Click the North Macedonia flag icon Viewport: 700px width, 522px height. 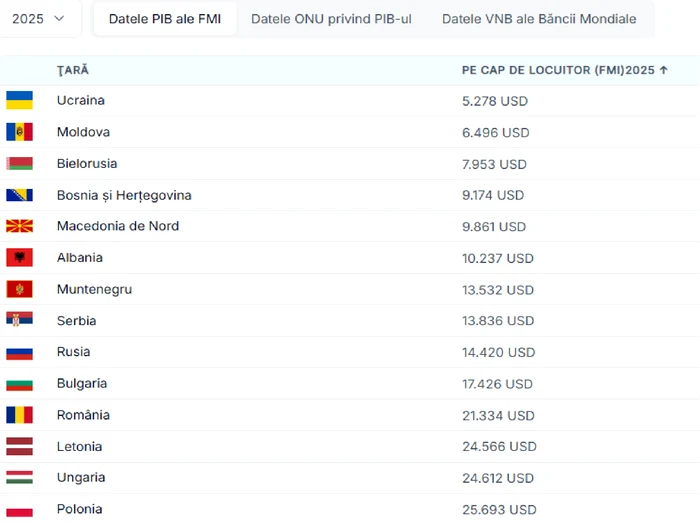tap(19, 226)
